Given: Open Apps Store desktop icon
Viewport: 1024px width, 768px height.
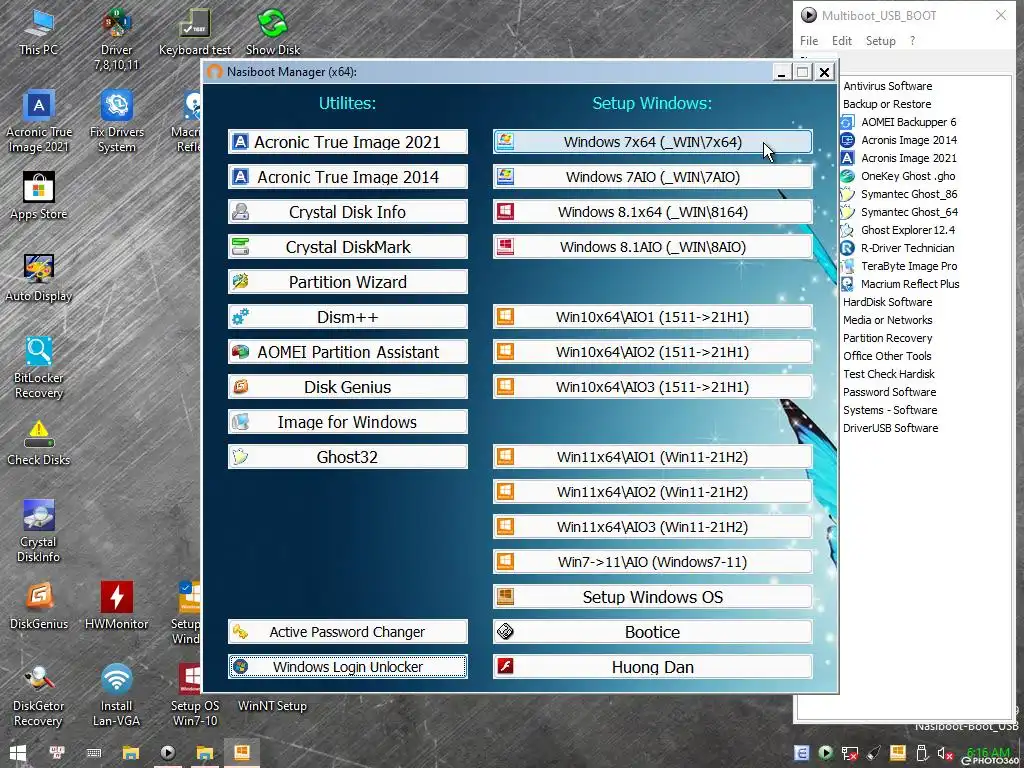Looking at the screenshot, I should (39, 197).
